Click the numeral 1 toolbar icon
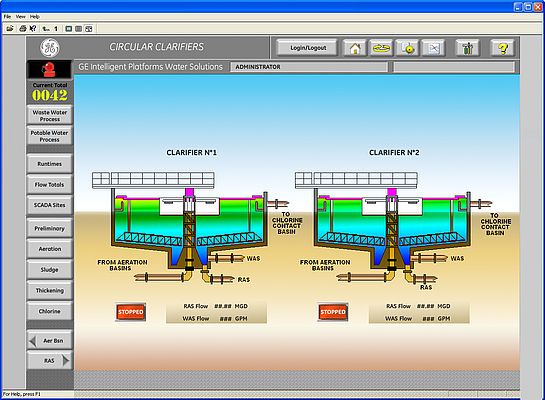 56,28
